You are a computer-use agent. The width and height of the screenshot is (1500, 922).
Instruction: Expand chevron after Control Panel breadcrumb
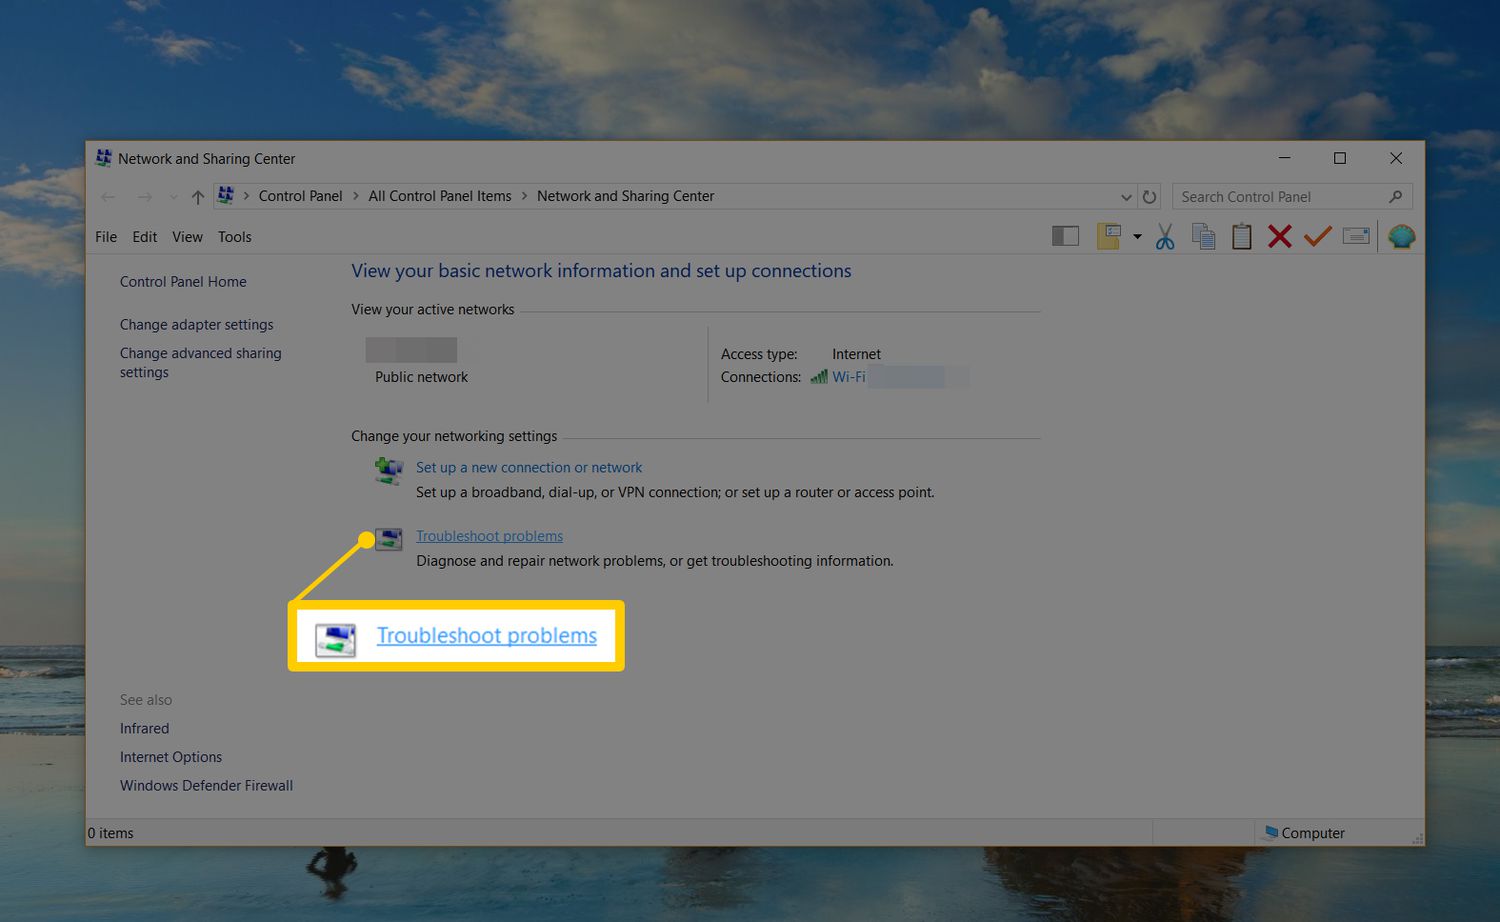pos(355,197)
